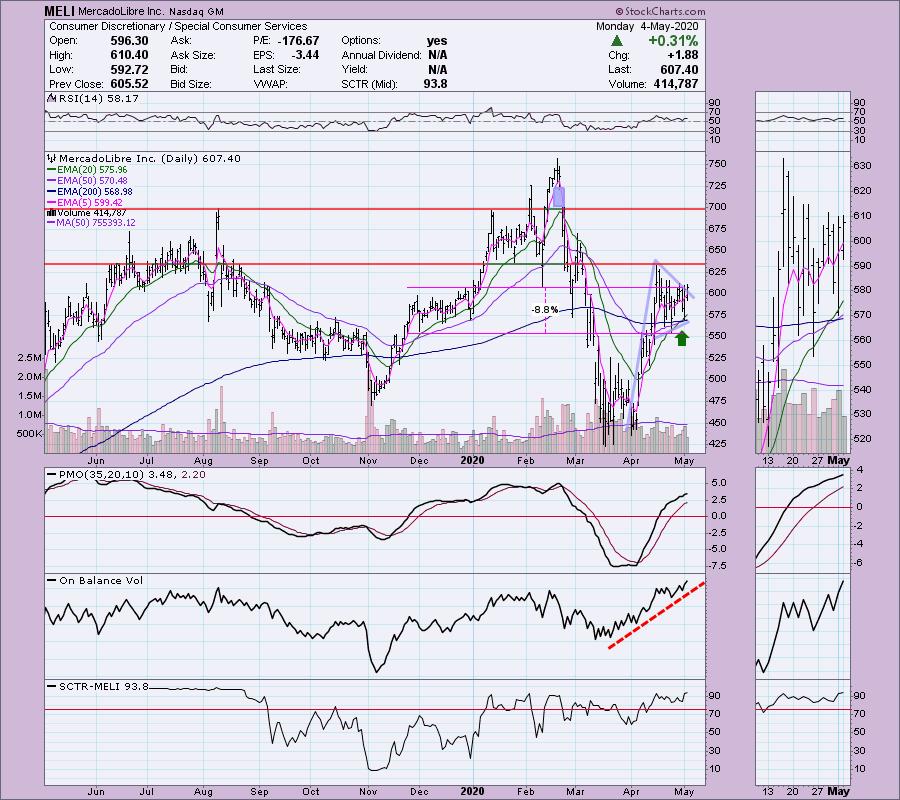Click the On Balance Vol label
This screenshot has width=900, height=800.
pyautogui.click(x=100, y=581)
